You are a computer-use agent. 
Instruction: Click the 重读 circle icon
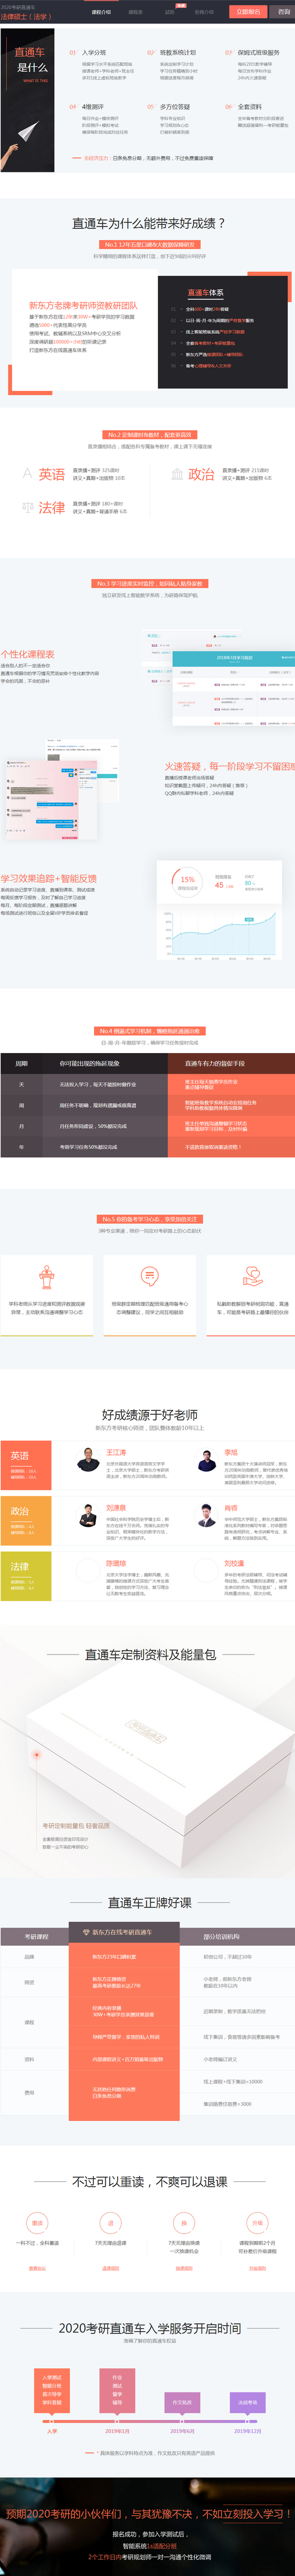(x=37, y=2224)
